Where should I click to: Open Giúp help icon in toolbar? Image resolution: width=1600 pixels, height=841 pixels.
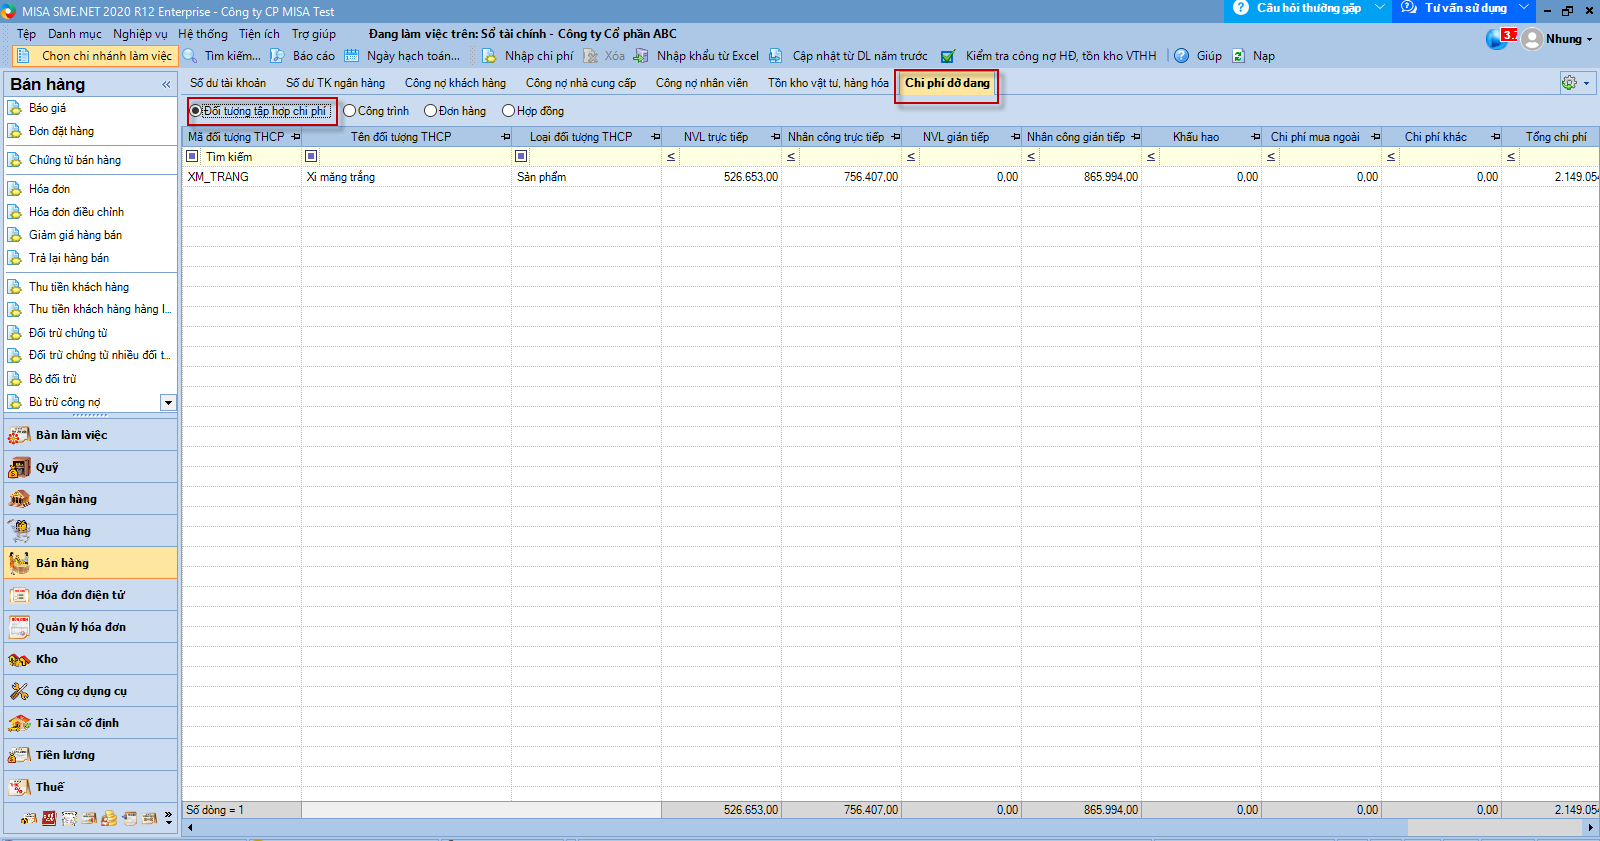[1181, 56]
